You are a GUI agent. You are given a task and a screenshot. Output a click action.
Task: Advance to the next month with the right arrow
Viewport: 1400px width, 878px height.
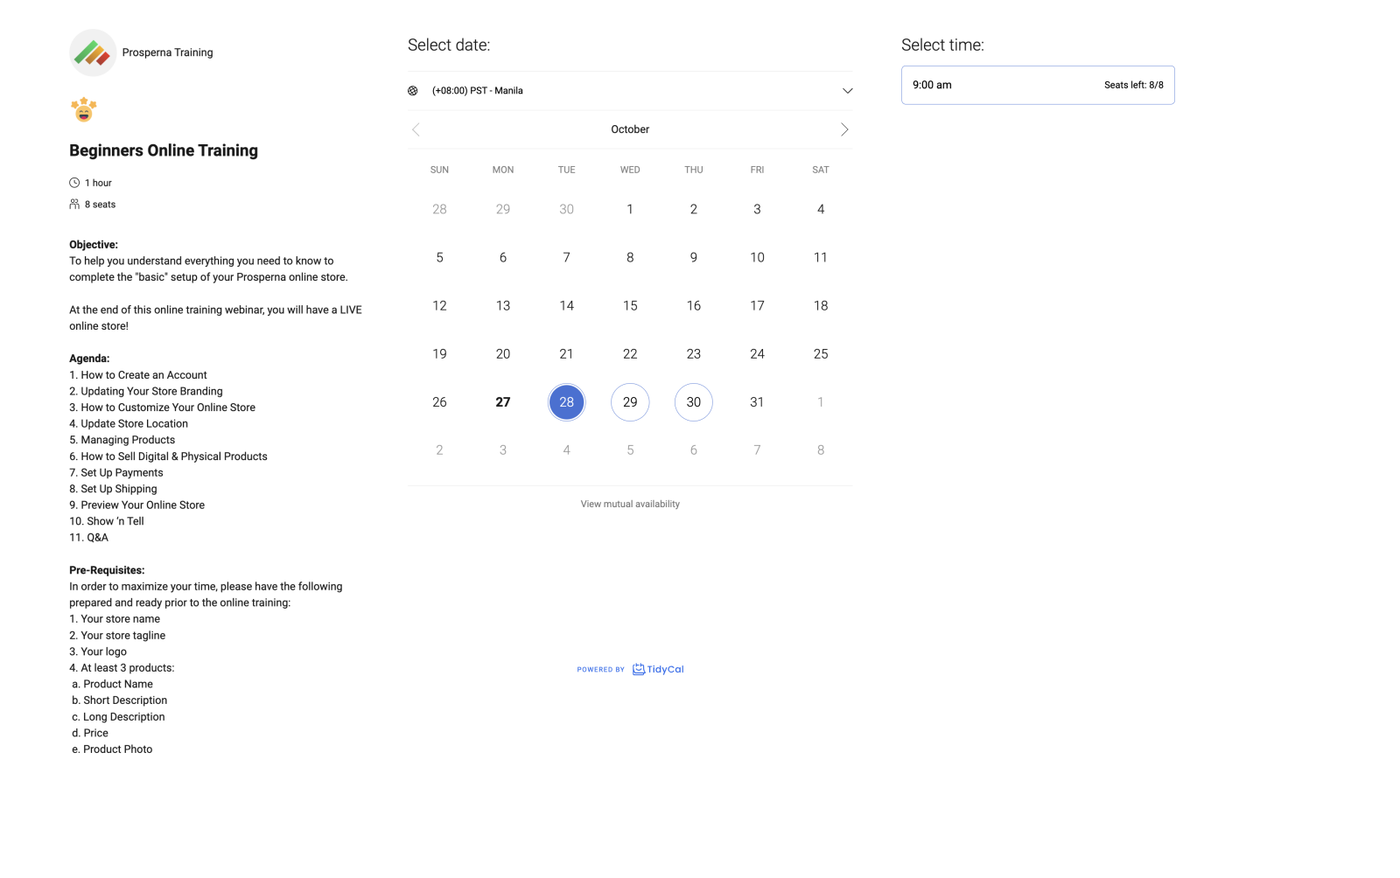point(844,129)
